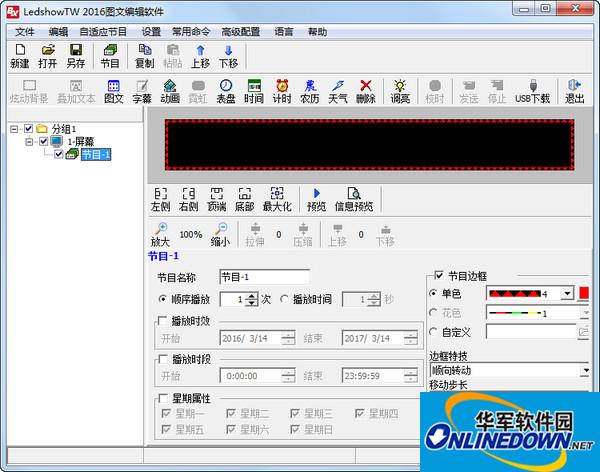Click the 另存 save-as icon
This screenshot has height=472, width=600.
[76, 56]
